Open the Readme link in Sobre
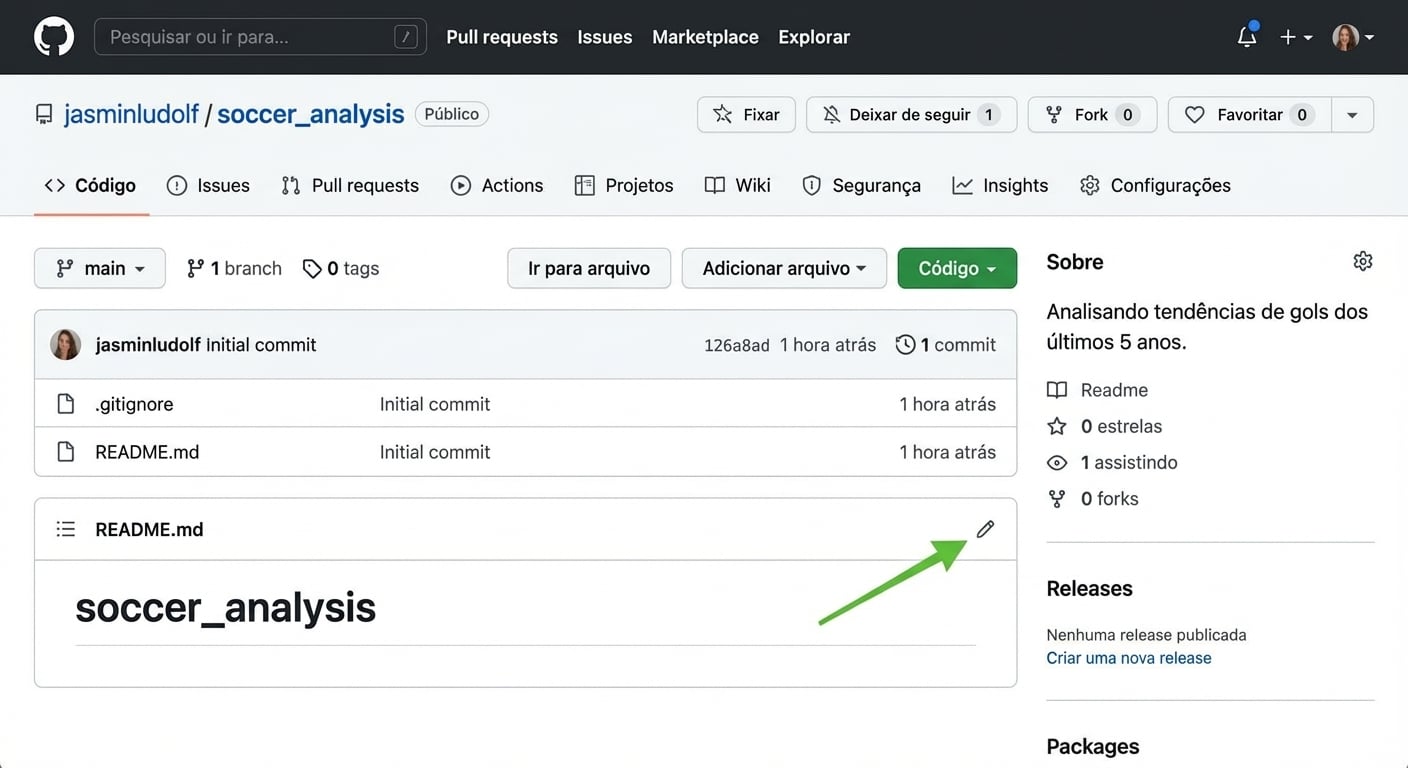Screen dimensions: 1408x768 pos(1097,390)
